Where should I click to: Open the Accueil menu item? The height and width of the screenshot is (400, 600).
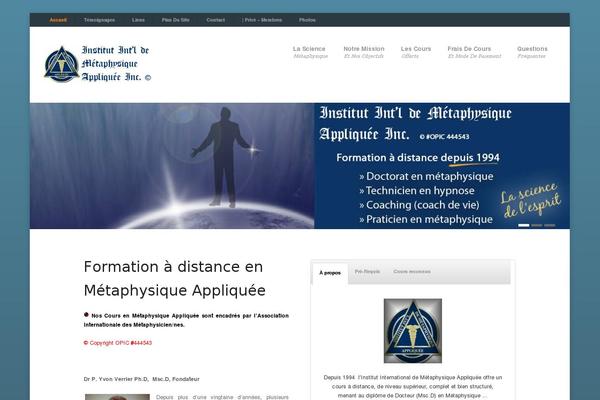(58, 20)
